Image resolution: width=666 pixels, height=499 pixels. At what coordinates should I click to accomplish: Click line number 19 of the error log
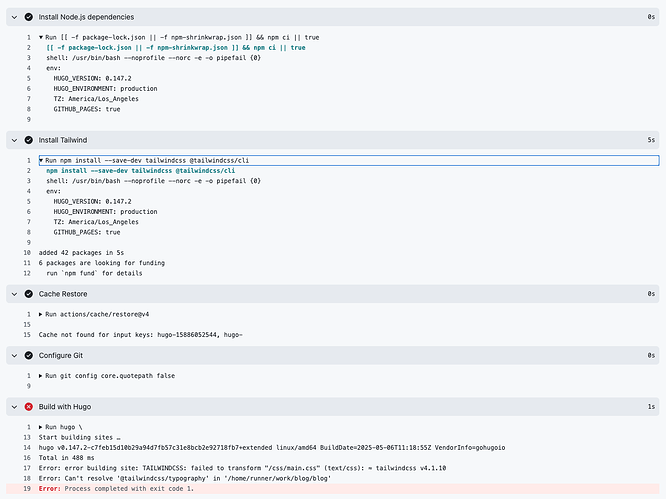click(x=27, y=489)
